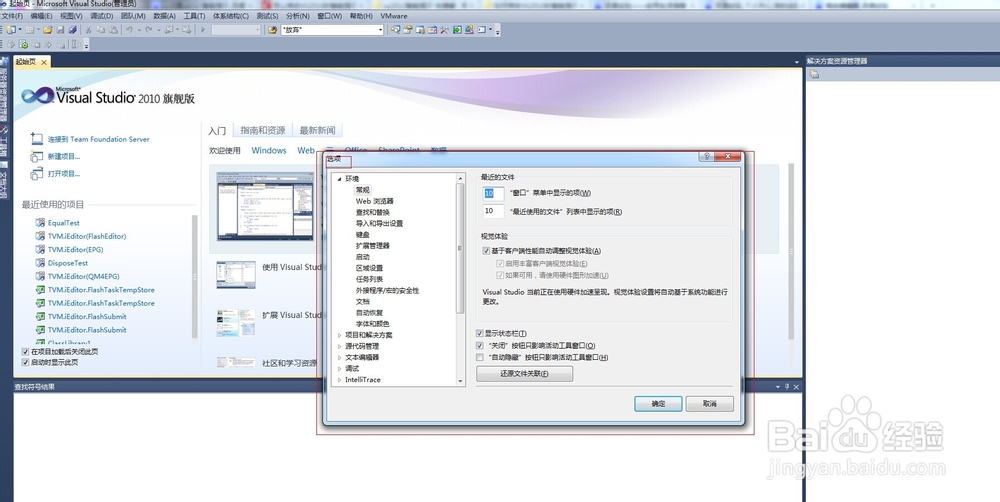Select 键盘 in options tree

pos(362,234)
